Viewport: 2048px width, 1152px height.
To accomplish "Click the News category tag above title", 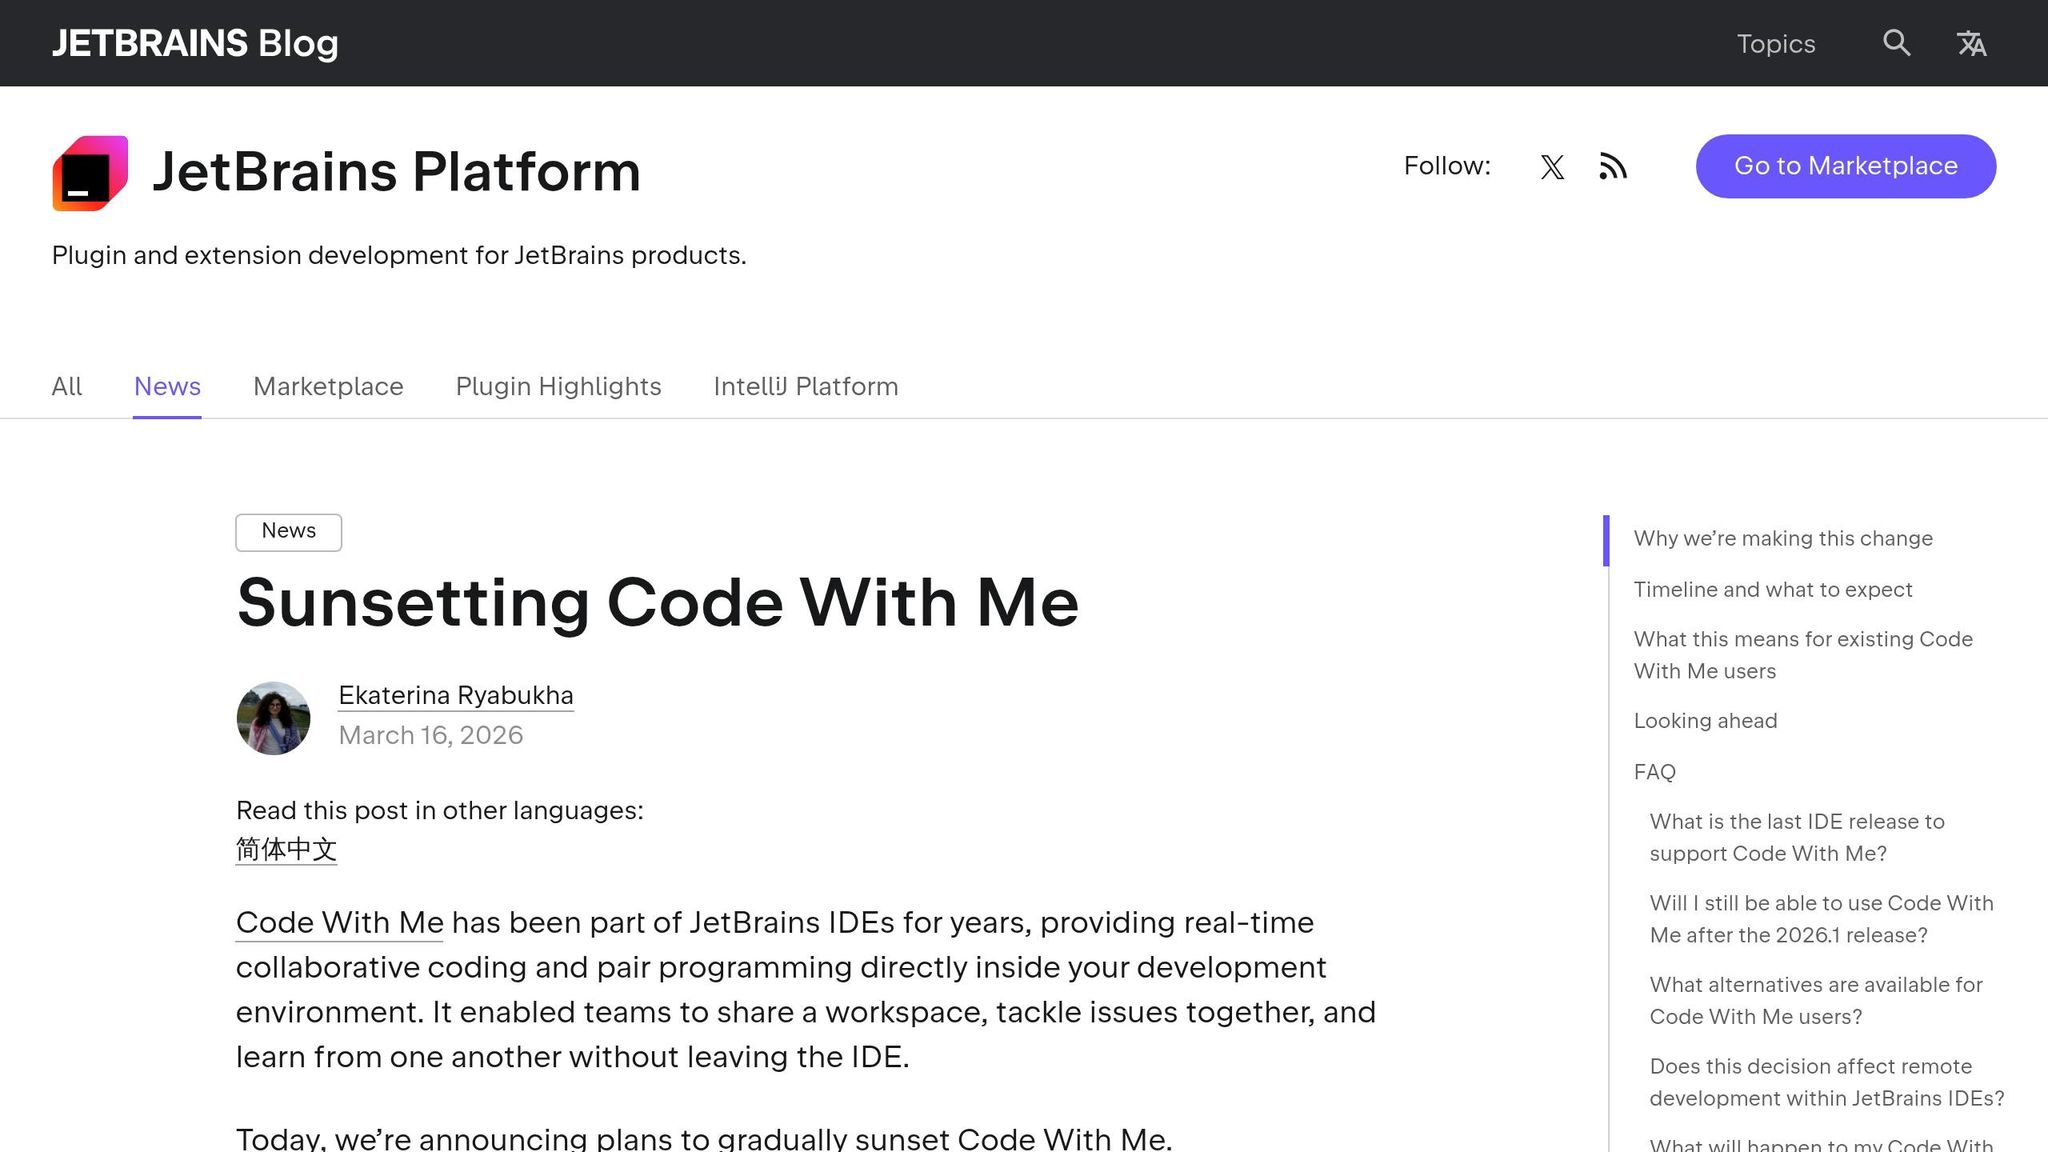I will point(288,532).
